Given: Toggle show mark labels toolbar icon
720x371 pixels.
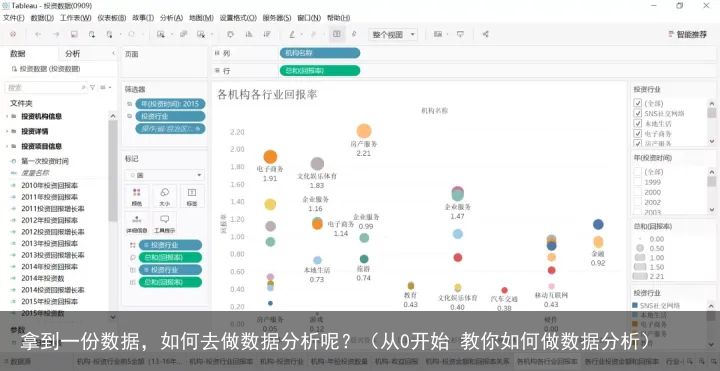Looking at the screenshot, I should click(x=337, y=34).
